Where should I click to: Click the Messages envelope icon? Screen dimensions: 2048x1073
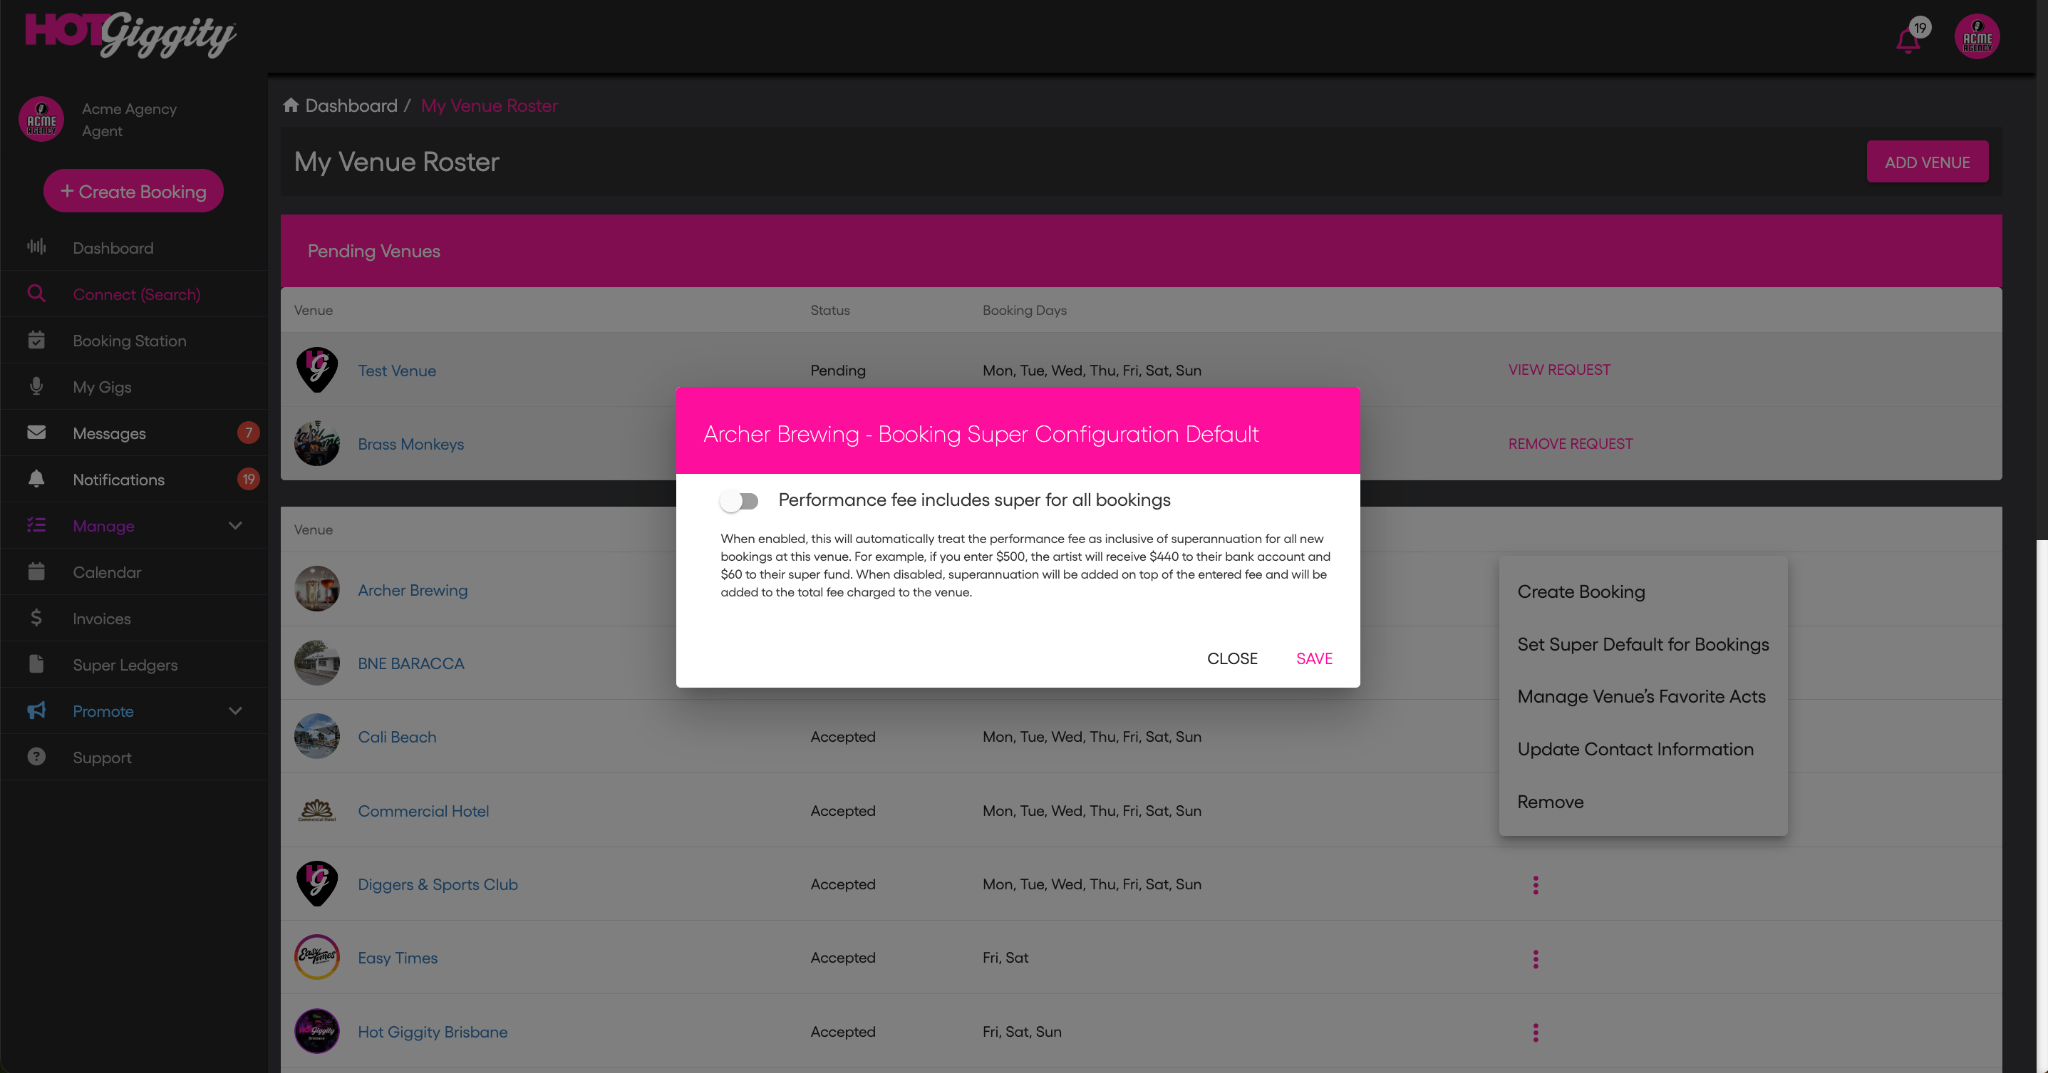pyautogui.click(x=37, y=433)
